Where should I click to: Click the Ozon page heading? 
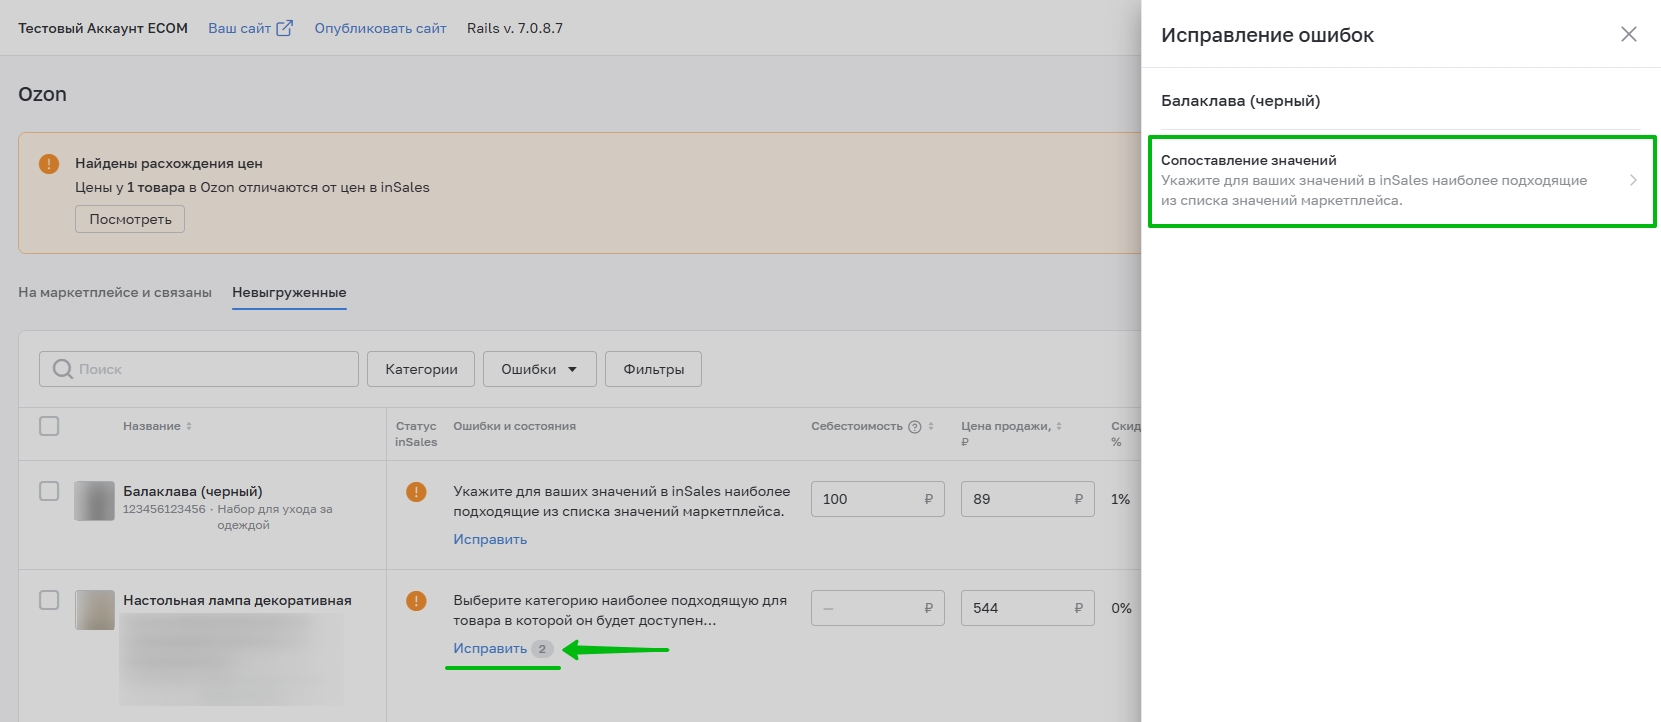coord(42,94)
